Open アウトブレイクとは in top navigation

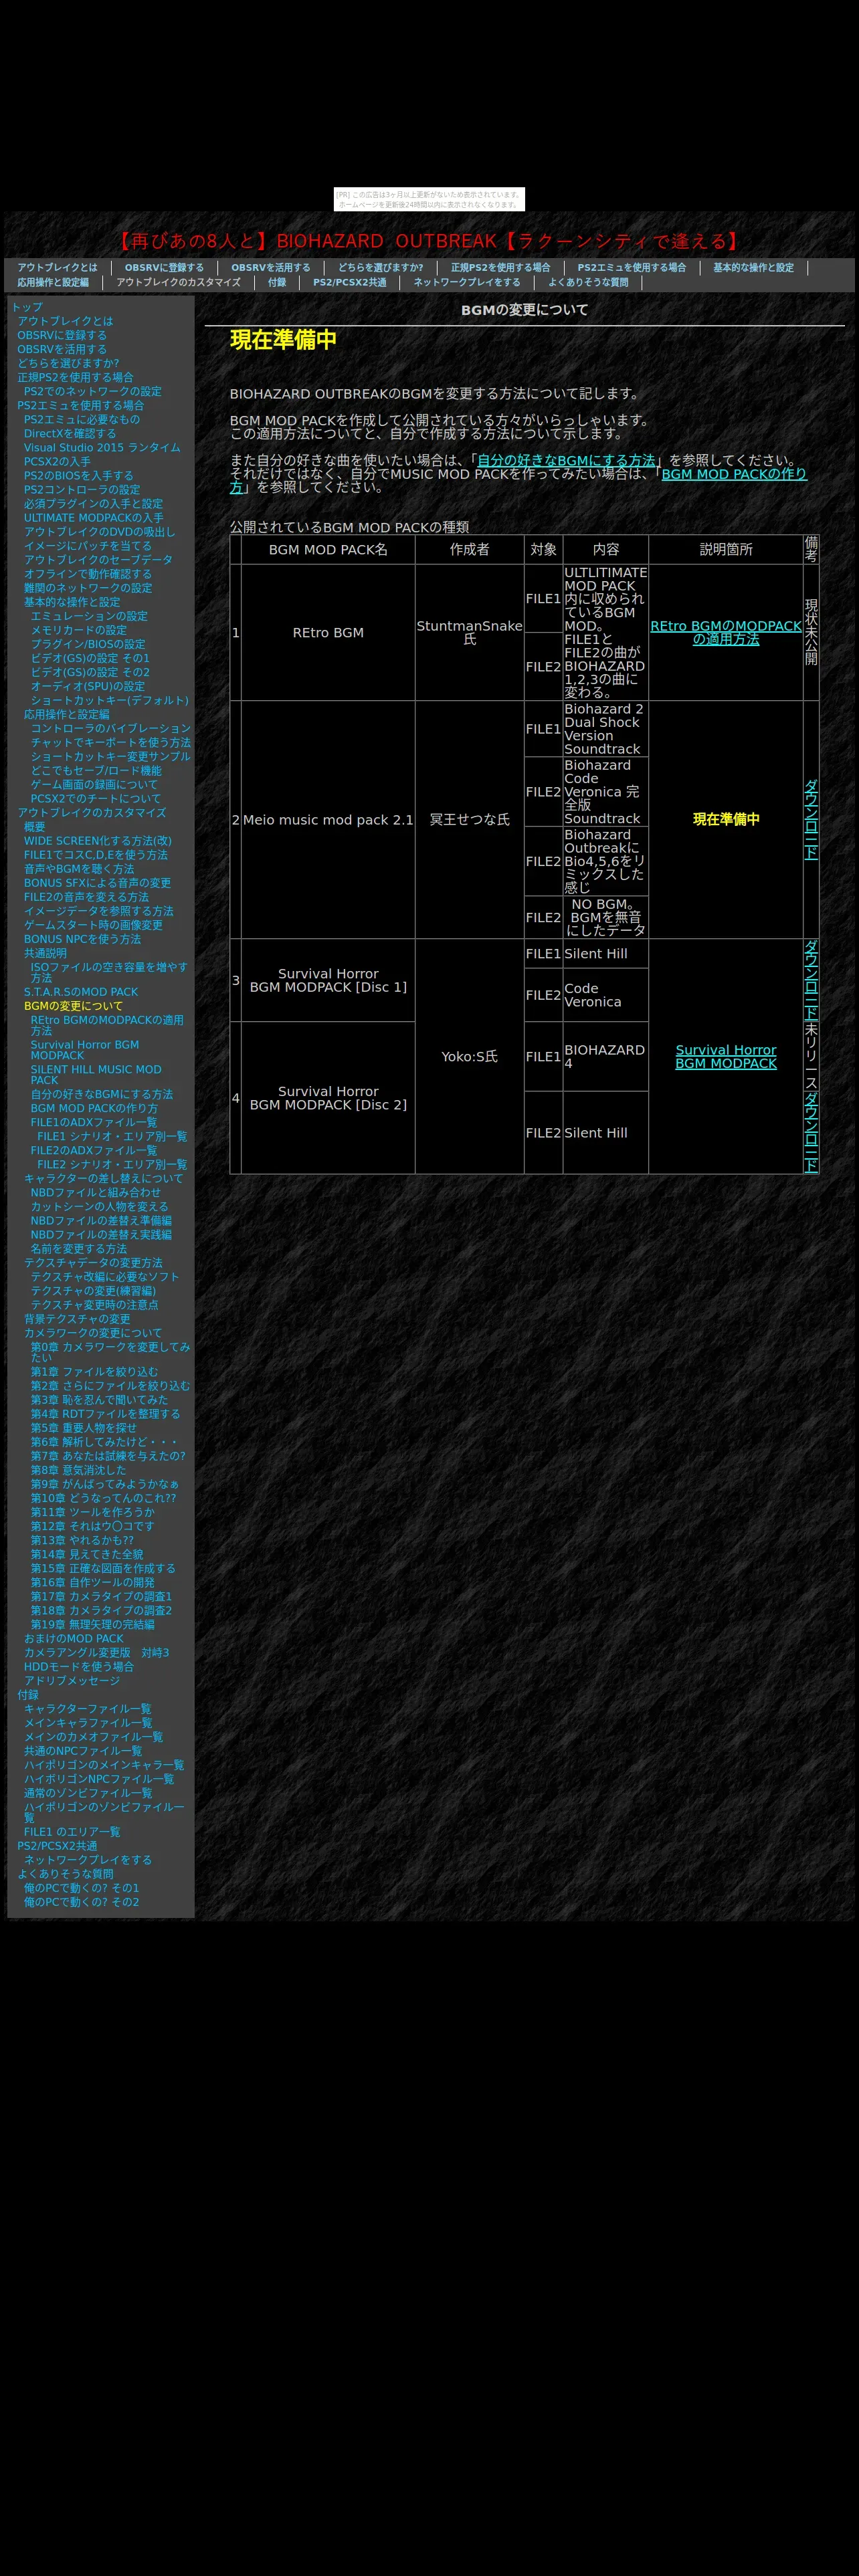[x=57, y=268]
